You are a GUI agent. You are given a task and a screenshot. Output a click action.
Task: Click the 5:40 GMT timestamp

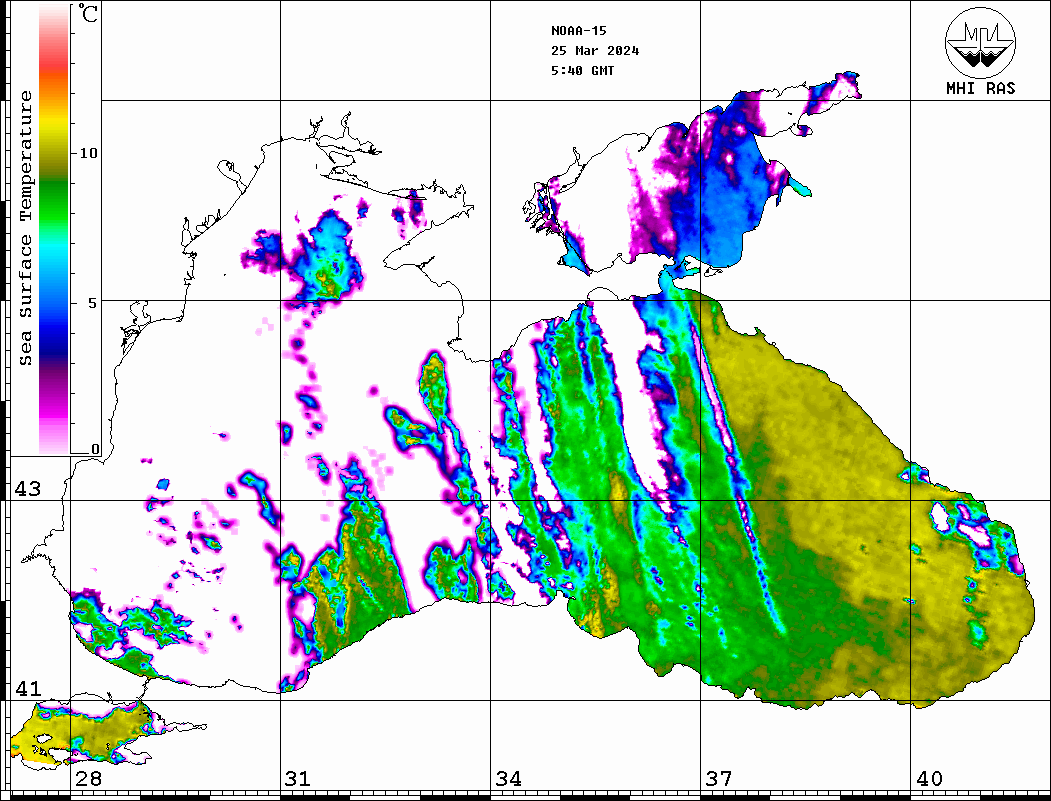click(x=583, y=71)
